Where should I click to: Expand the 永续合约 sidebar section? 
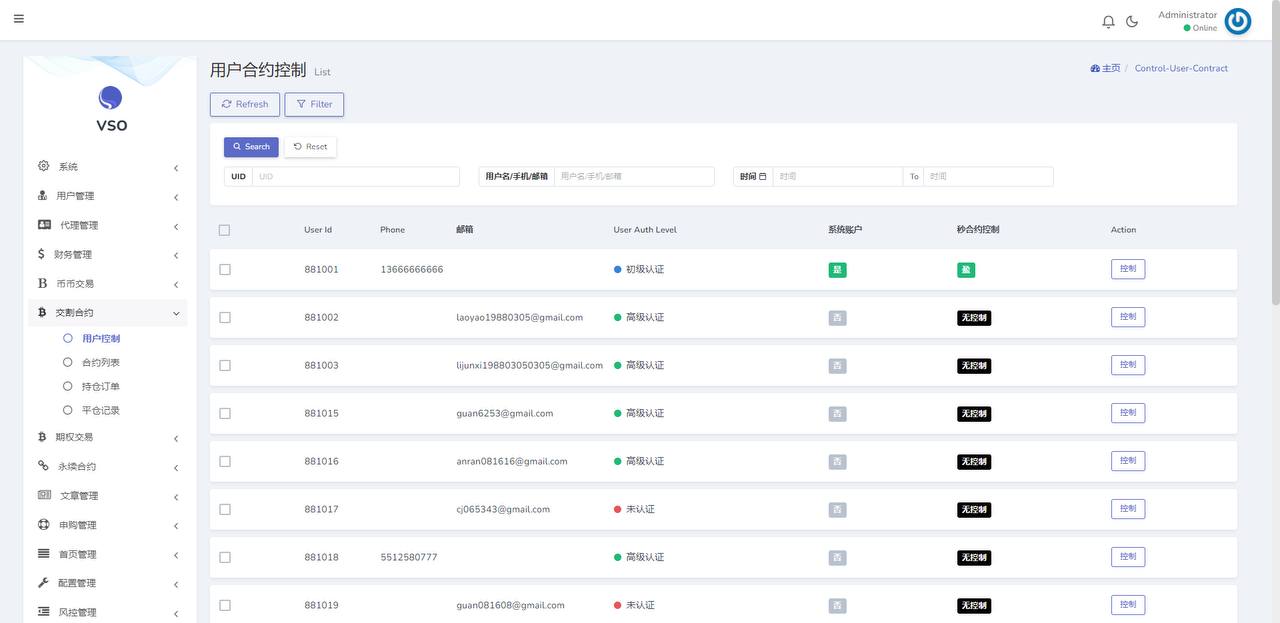pyautogui.click(x=108, y=467)
